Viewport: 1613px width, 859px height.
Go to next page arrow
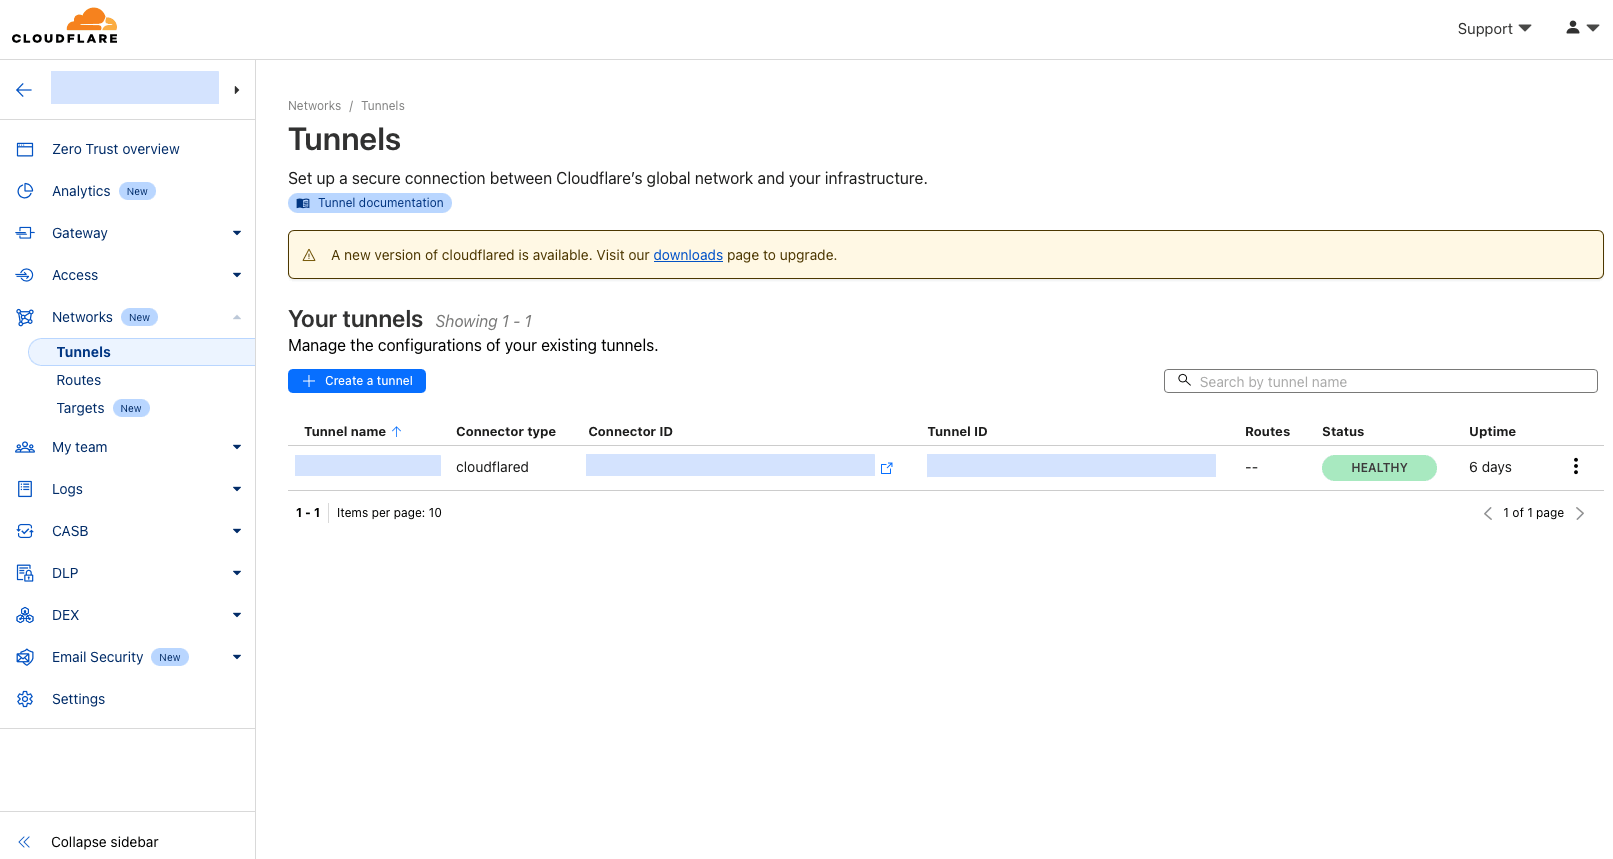click(1580, 513)
